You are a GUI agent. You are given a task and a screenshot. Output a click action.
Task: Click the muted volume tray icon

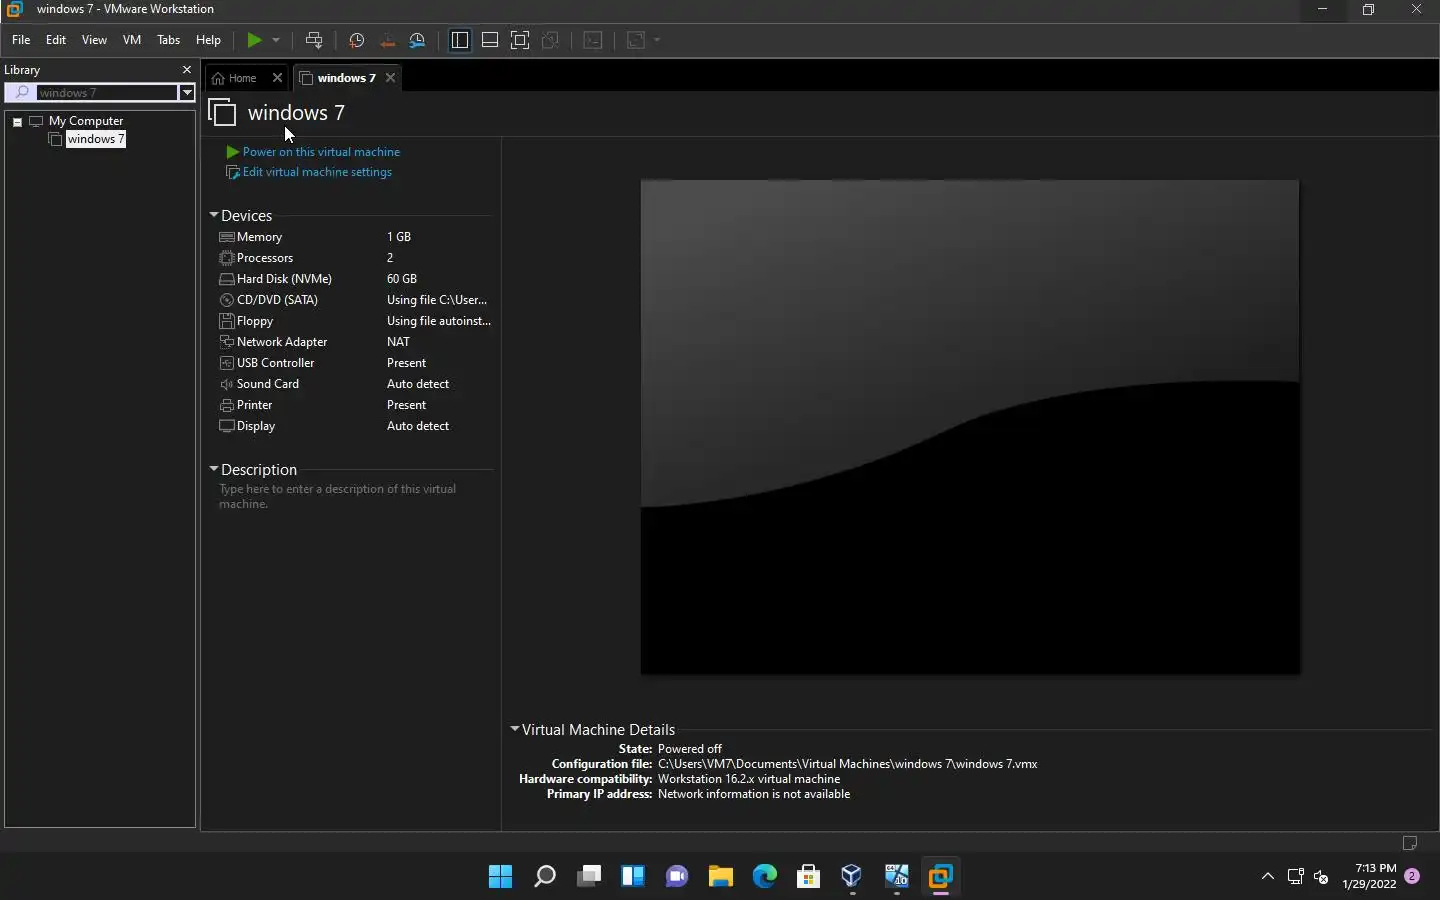coord(1321,877)
